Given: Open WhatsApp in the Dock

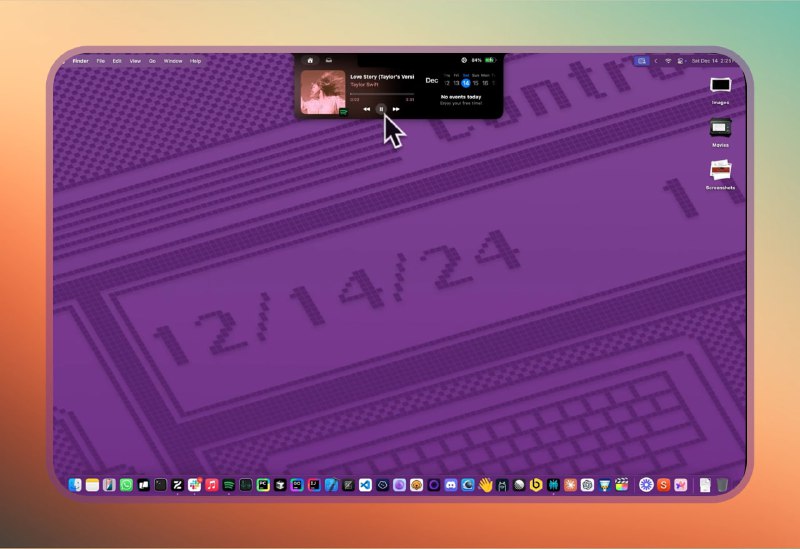Looking at the screenshot, I should tap(126, 485).
